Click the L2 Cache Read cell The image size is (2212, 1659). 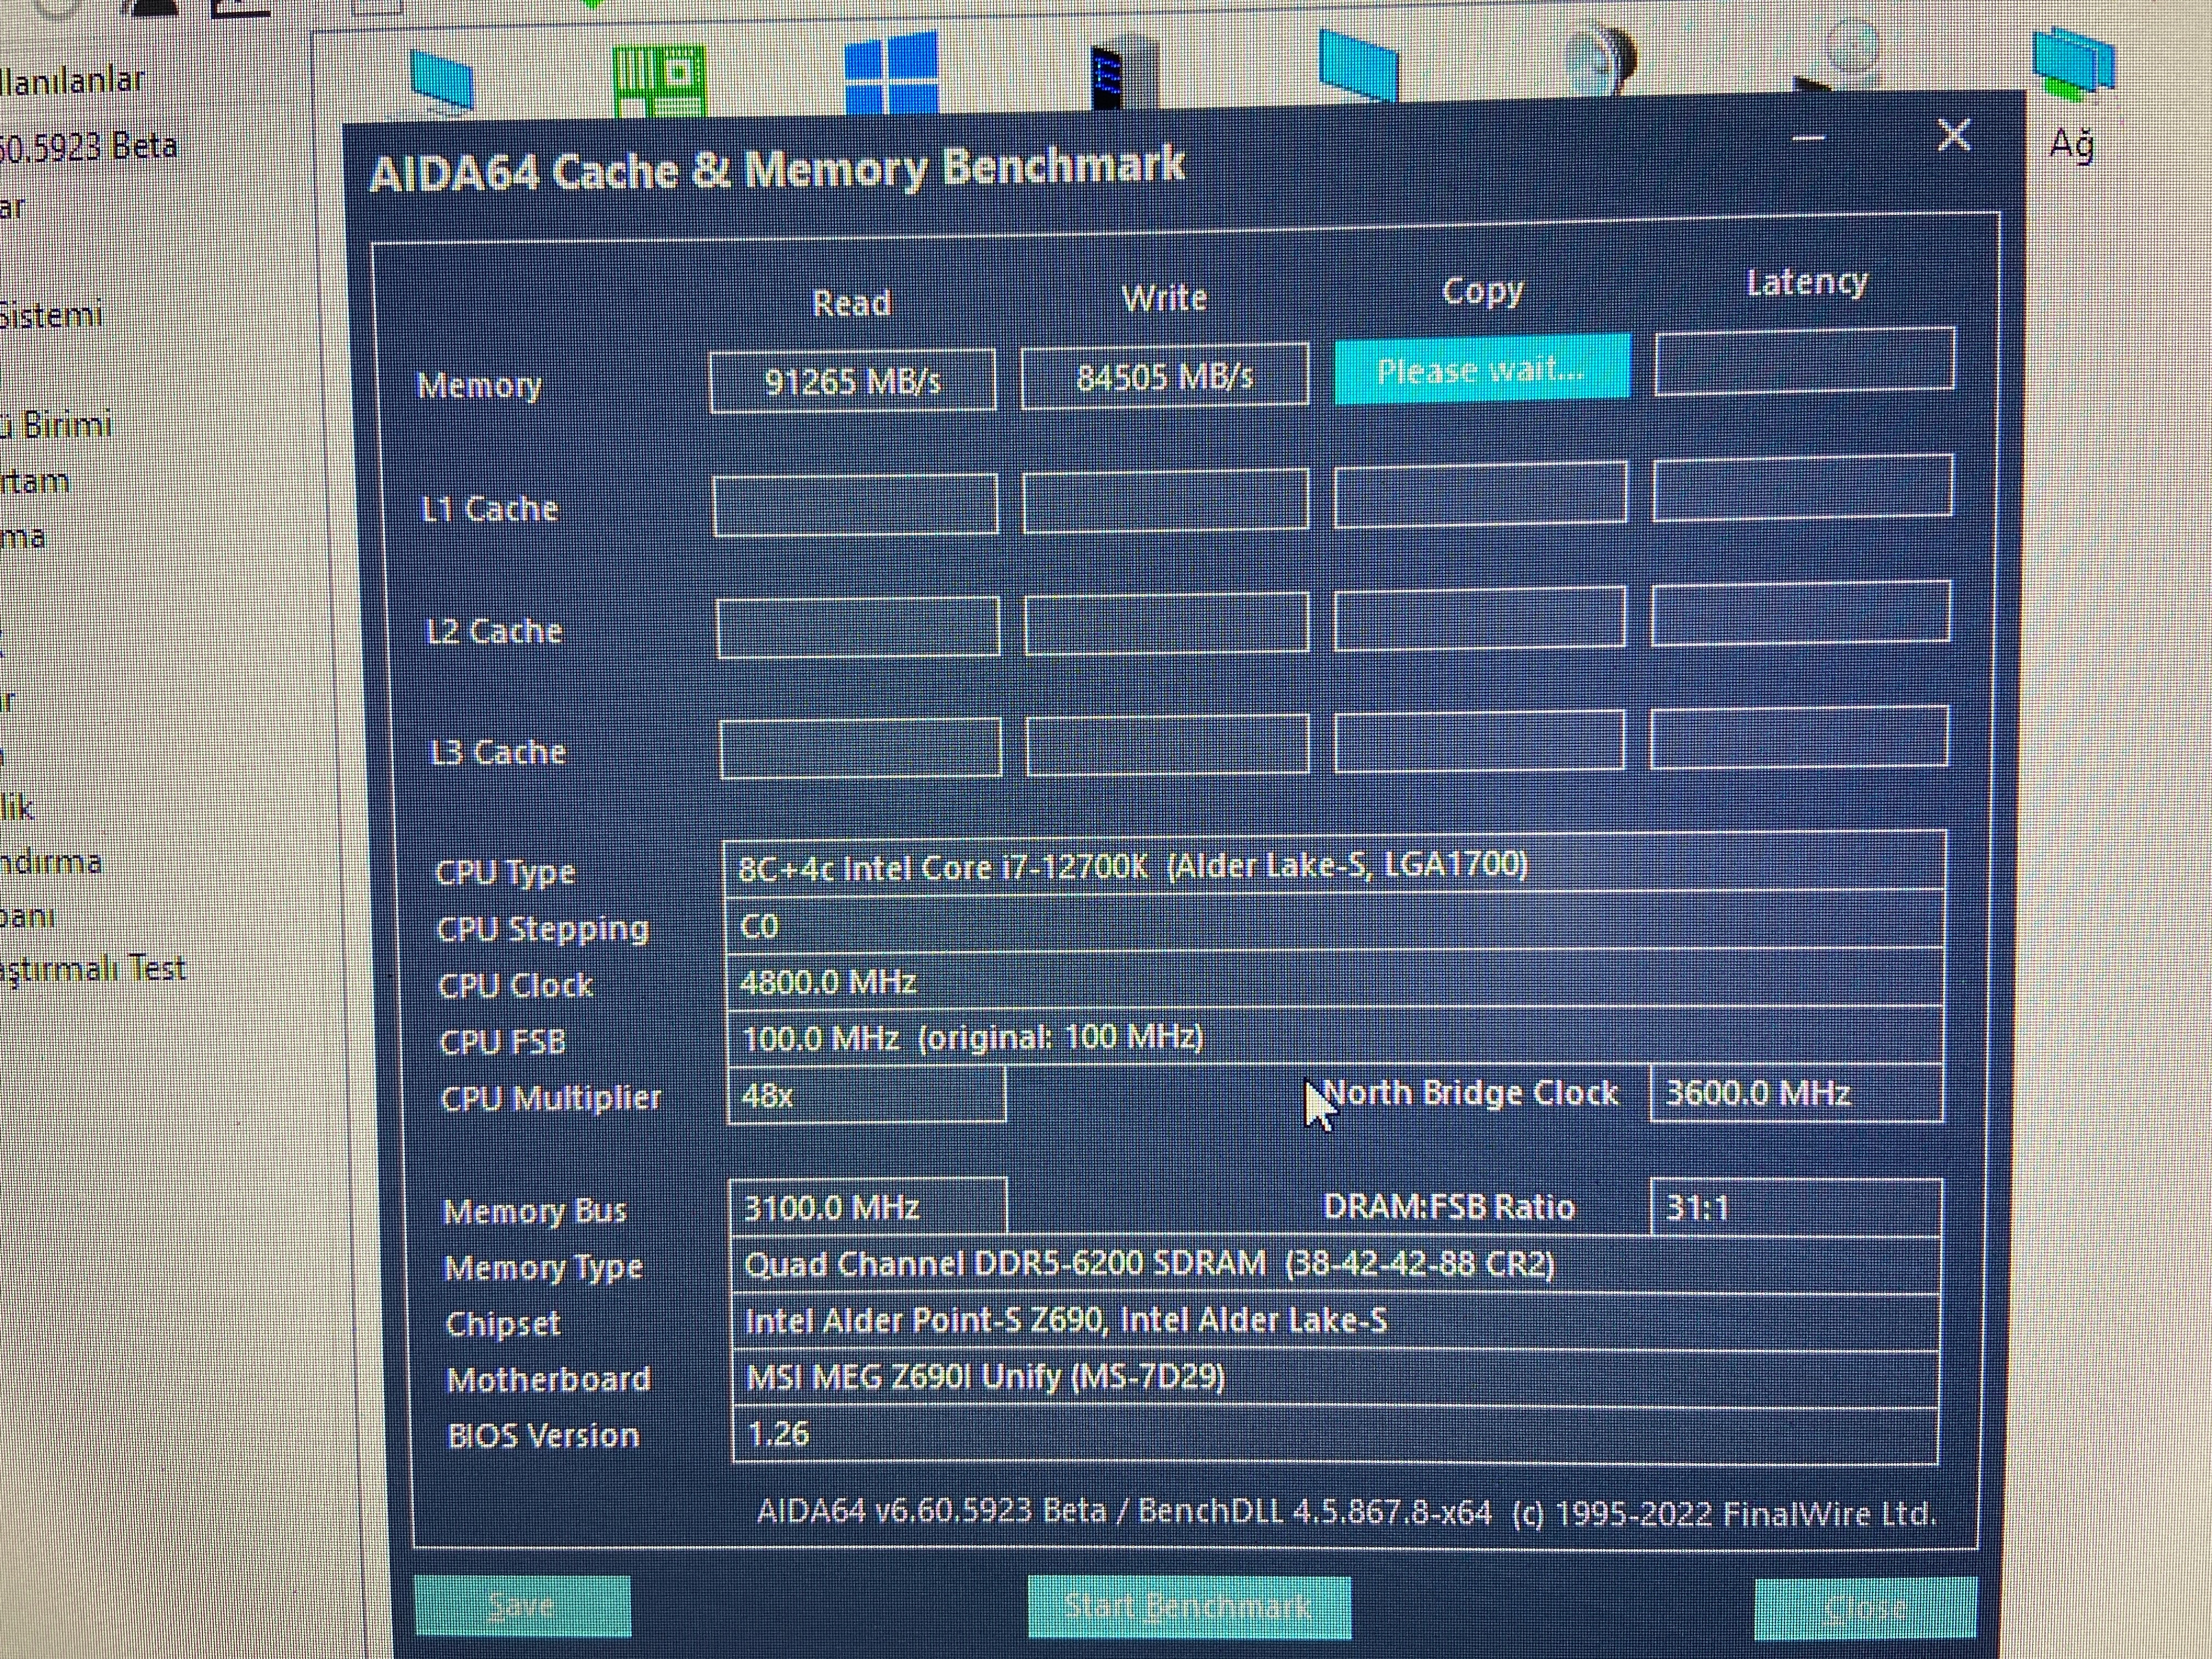pos(858,627)
